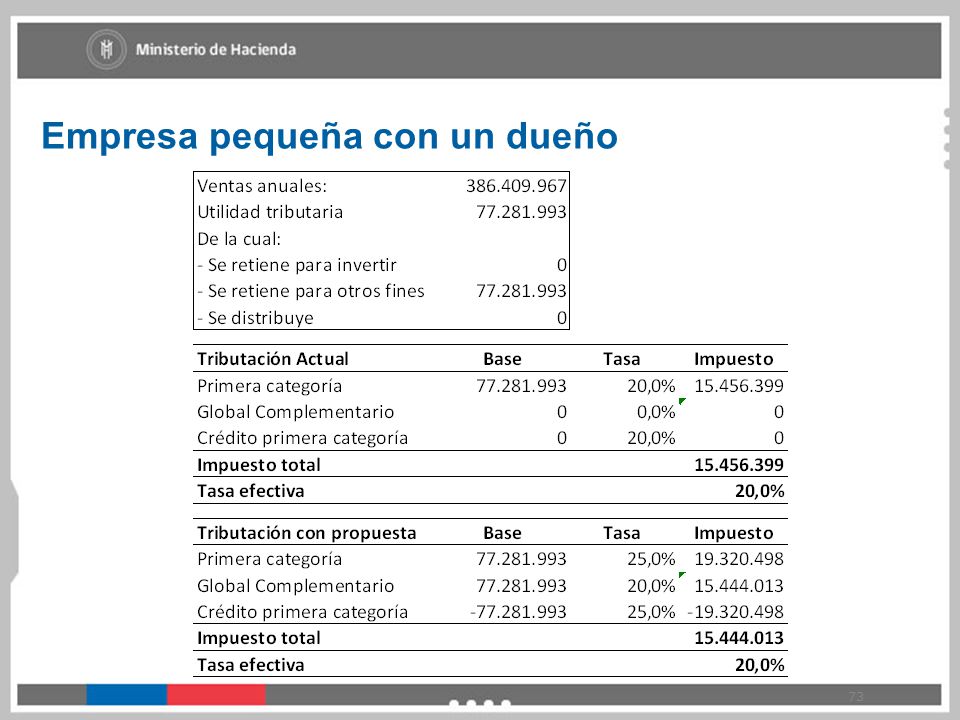This screenshot has height=720, width=960.
Task: Click '- Se retiene para invertir' label
Action: [x=297, y=265]
